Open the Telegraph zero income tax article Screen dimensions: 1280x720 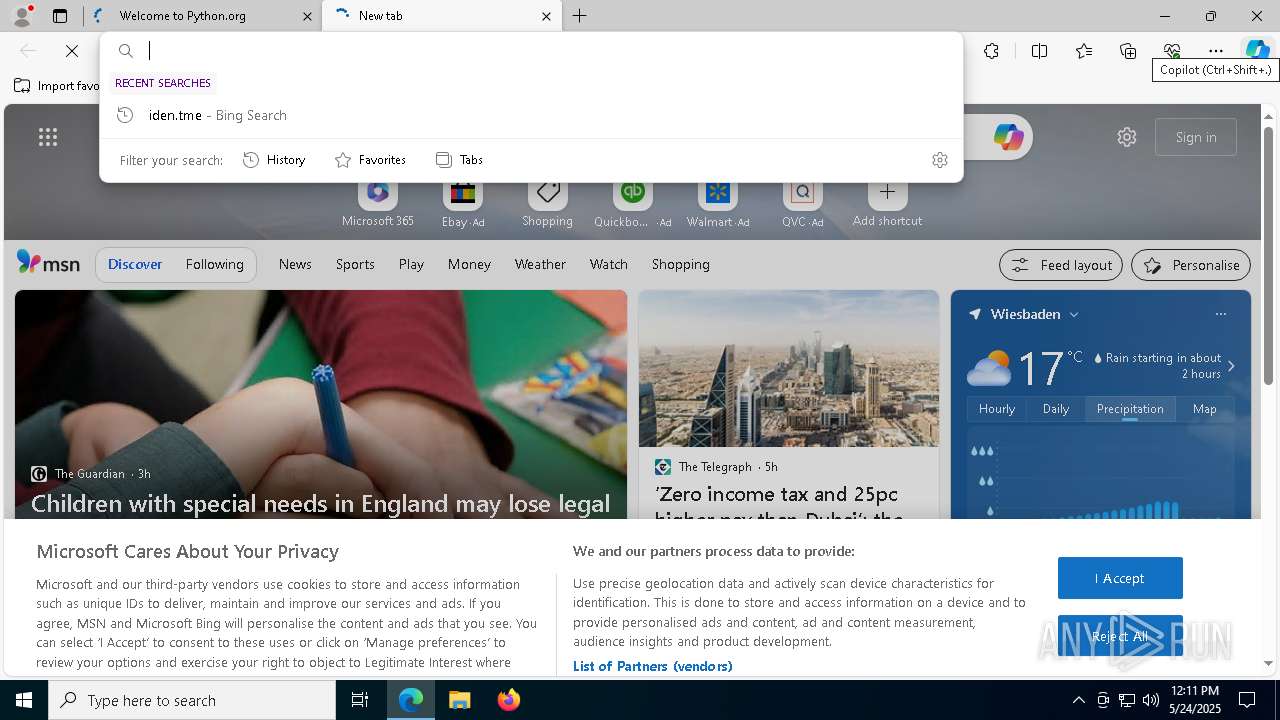pos(777,505)
